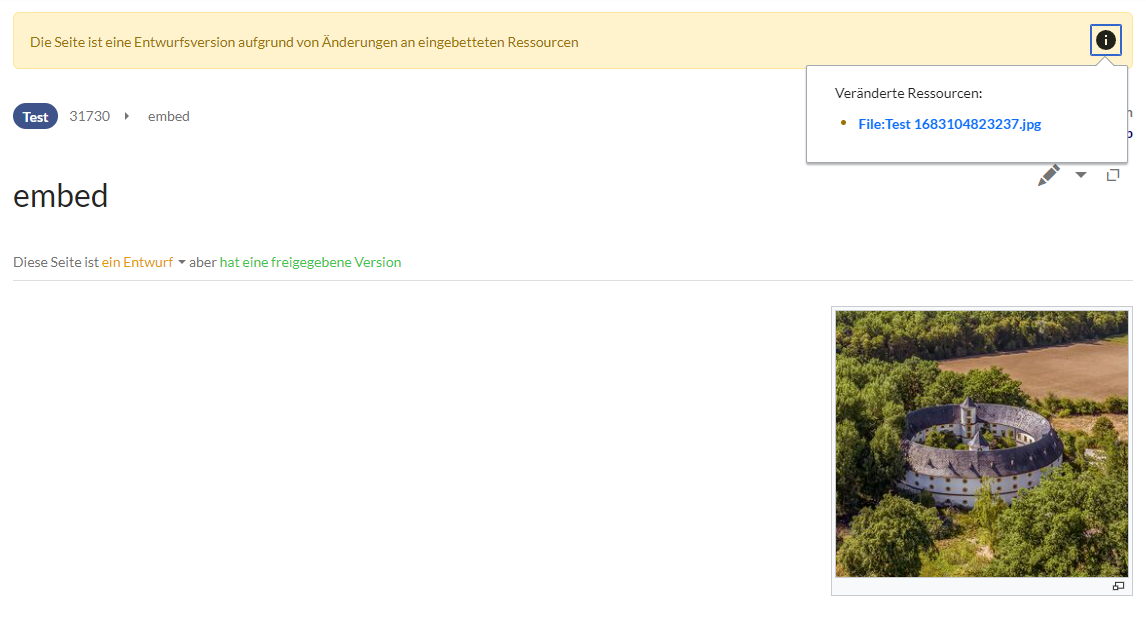Click the embed breadcrumb entry

tap(169, 116)
